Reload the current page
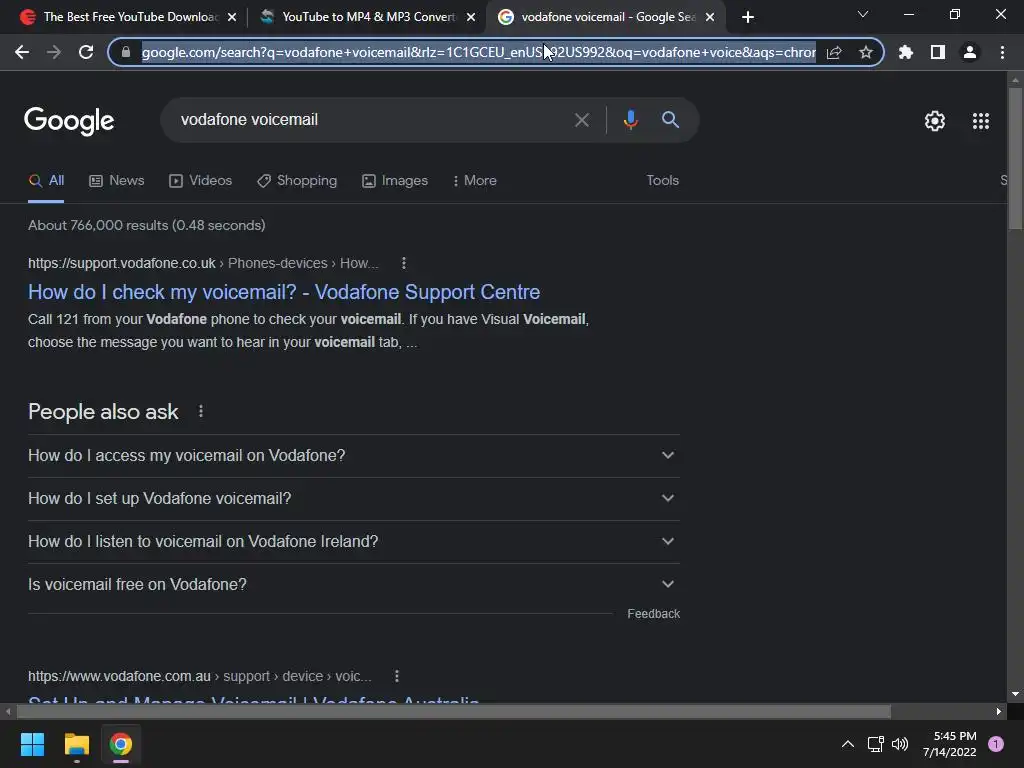The width and height of the screenshot is (1024, 768). 86,52
